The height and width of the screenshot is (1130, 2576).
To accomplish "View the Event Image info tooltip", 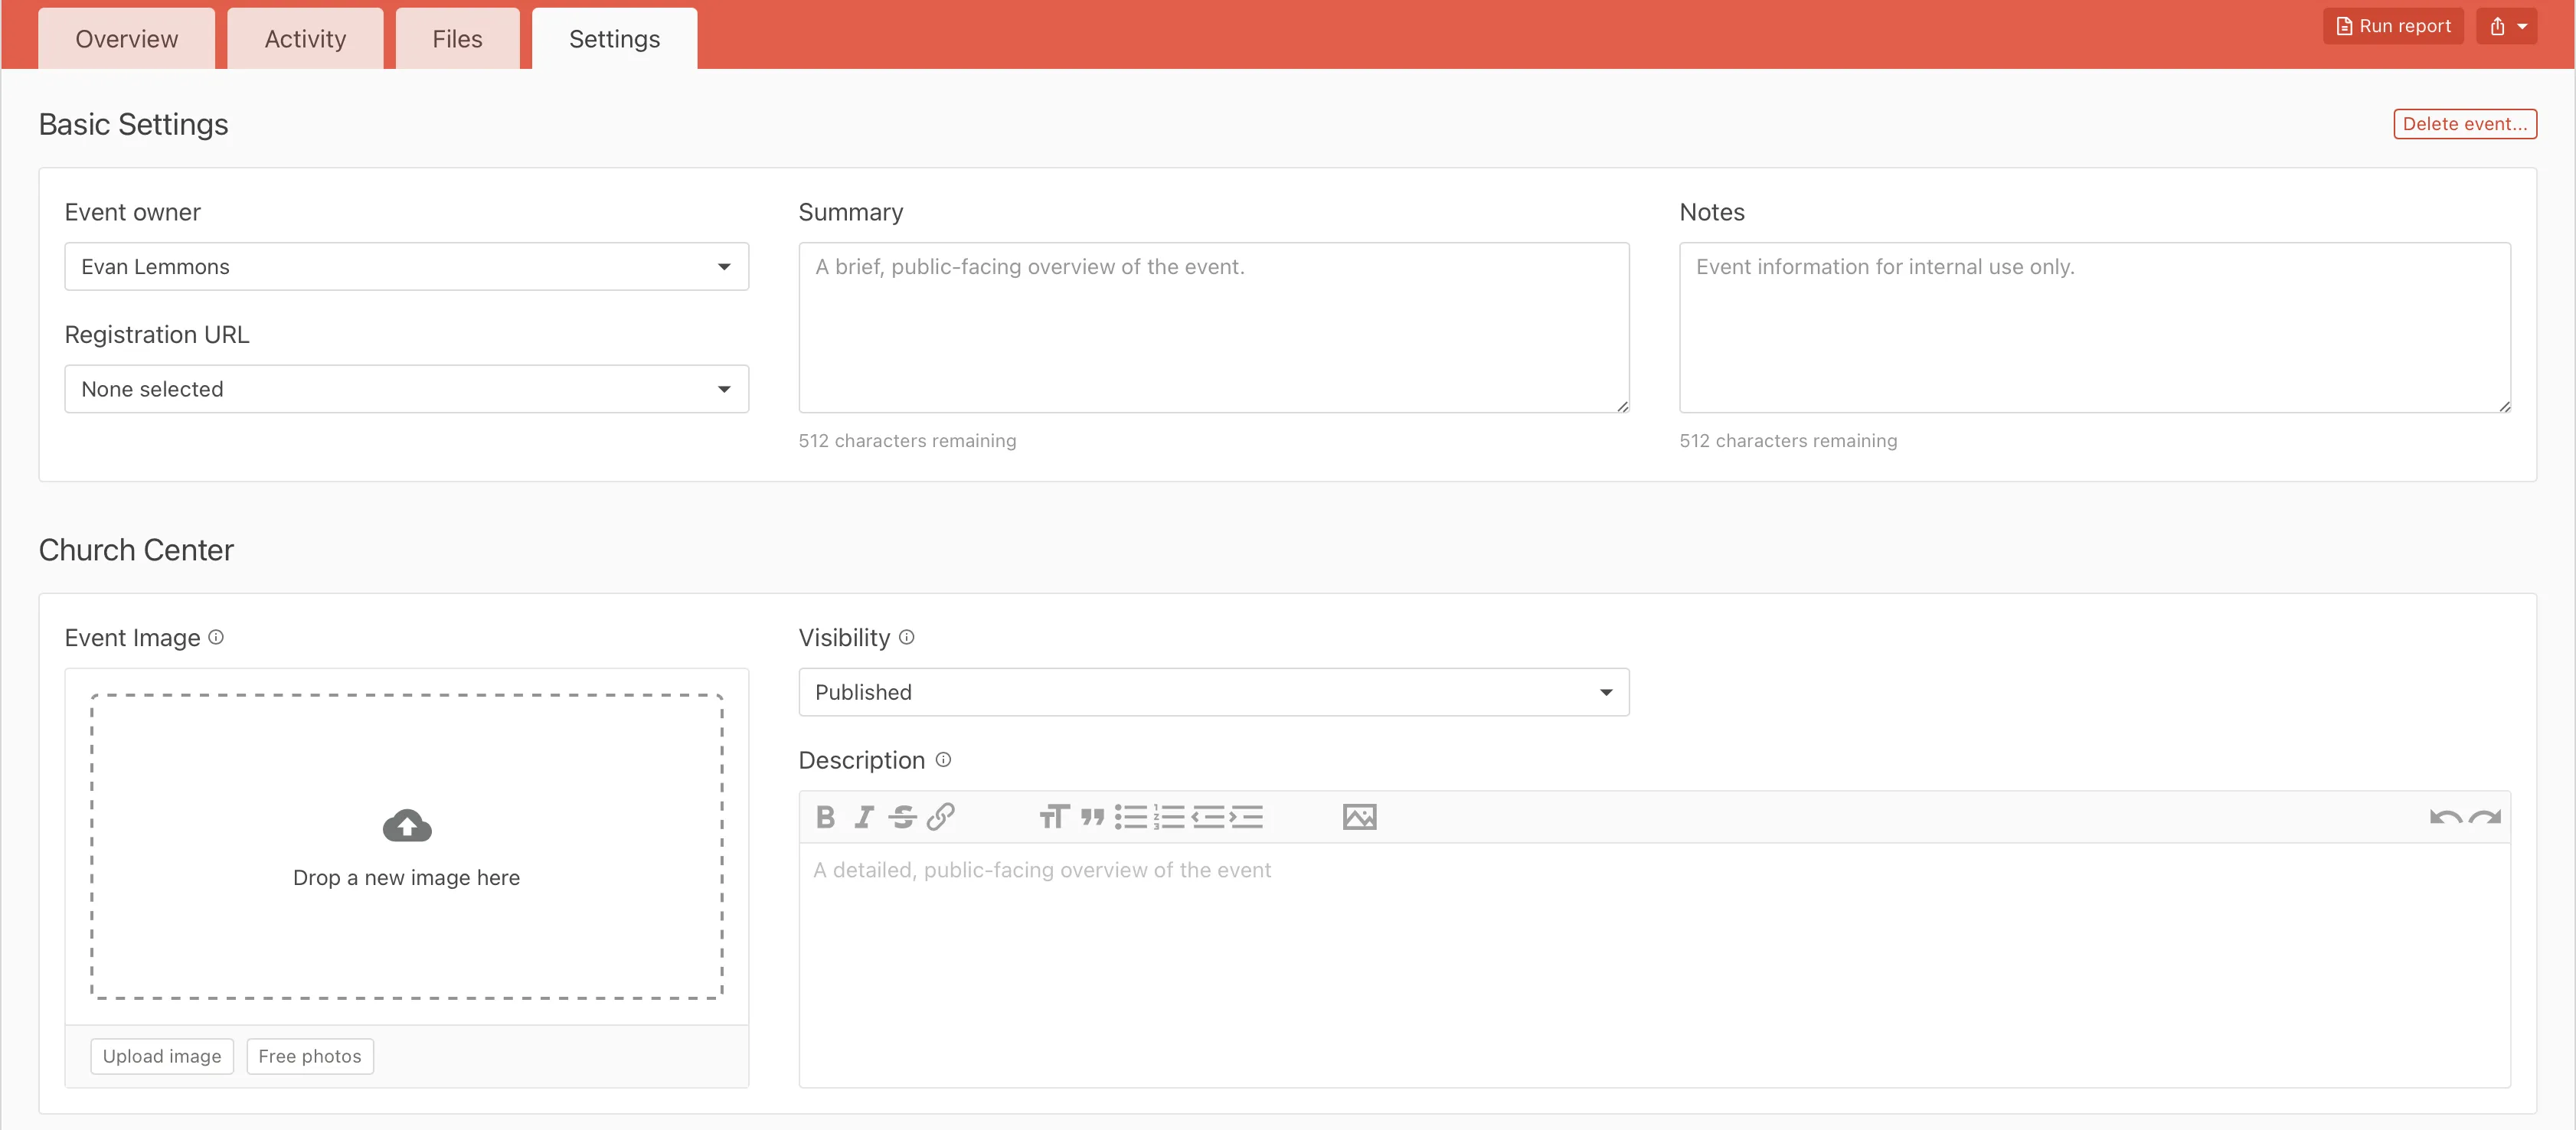I will [216, 637].
